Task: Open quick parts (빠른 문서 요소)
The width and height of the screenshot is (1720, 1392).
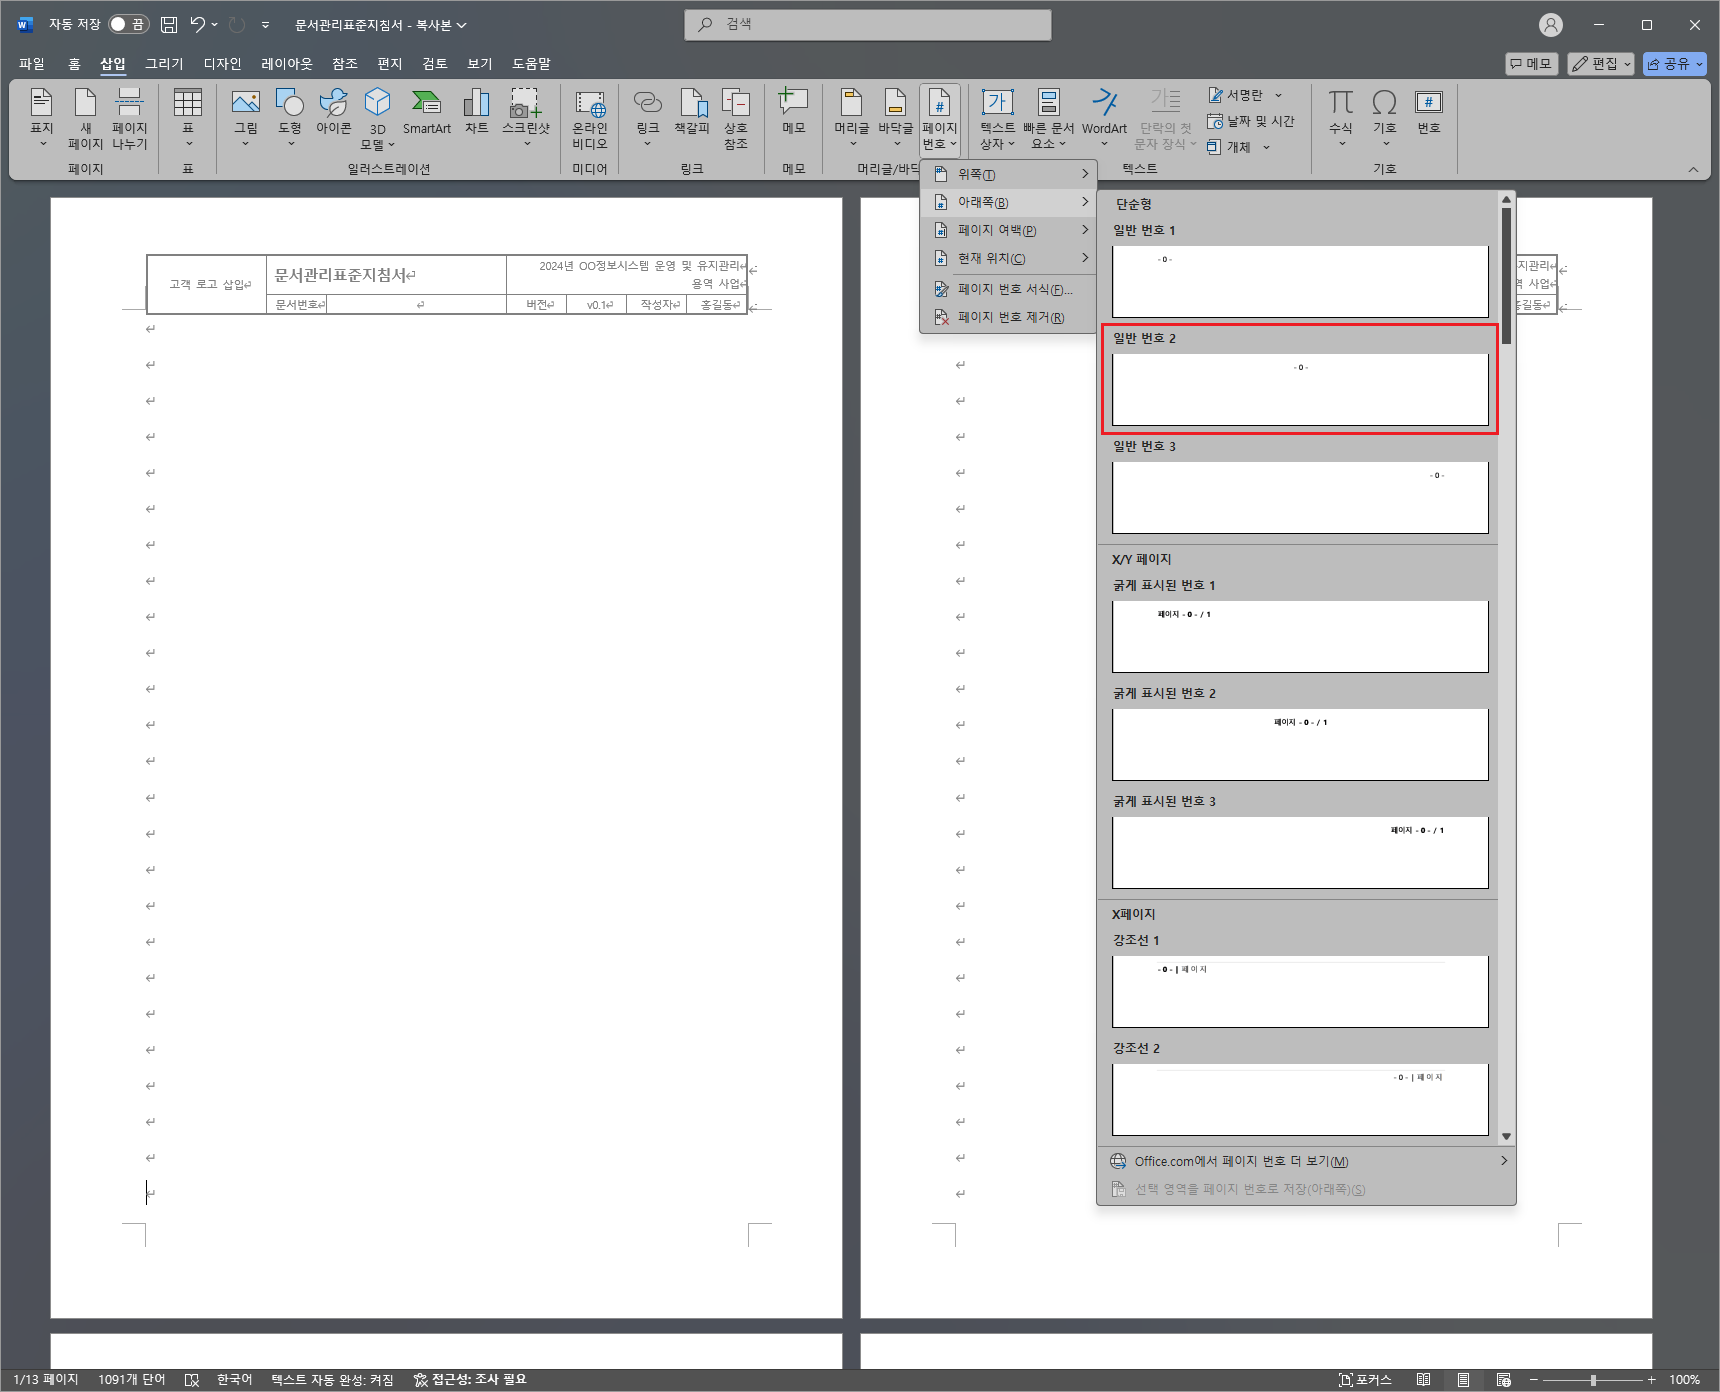Action: [x=1048, y=118]
